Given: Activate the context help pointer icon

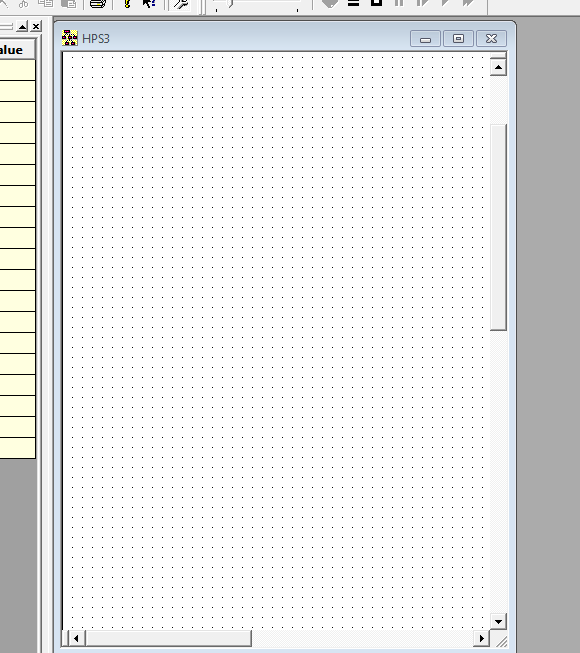Looking at the screenshot, I should pyautogui.click(x=149, y=3).
